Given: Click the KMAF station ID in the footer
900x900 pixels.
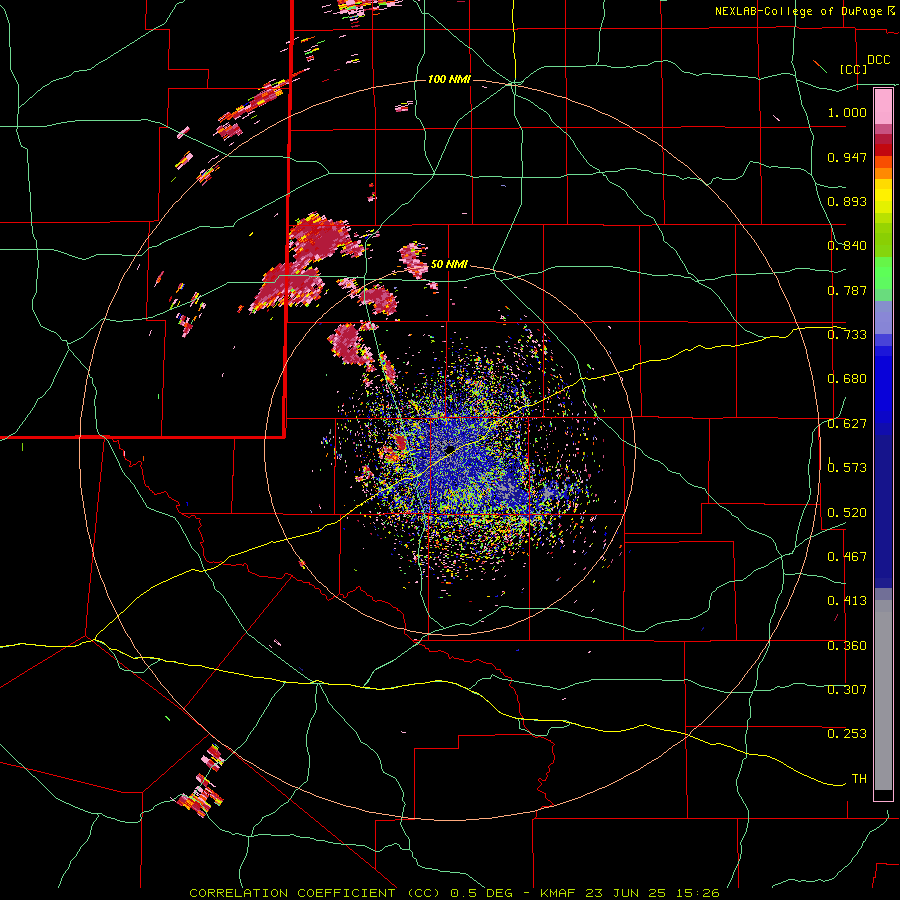Looking at the screenshot, I should tap(560, 893).
